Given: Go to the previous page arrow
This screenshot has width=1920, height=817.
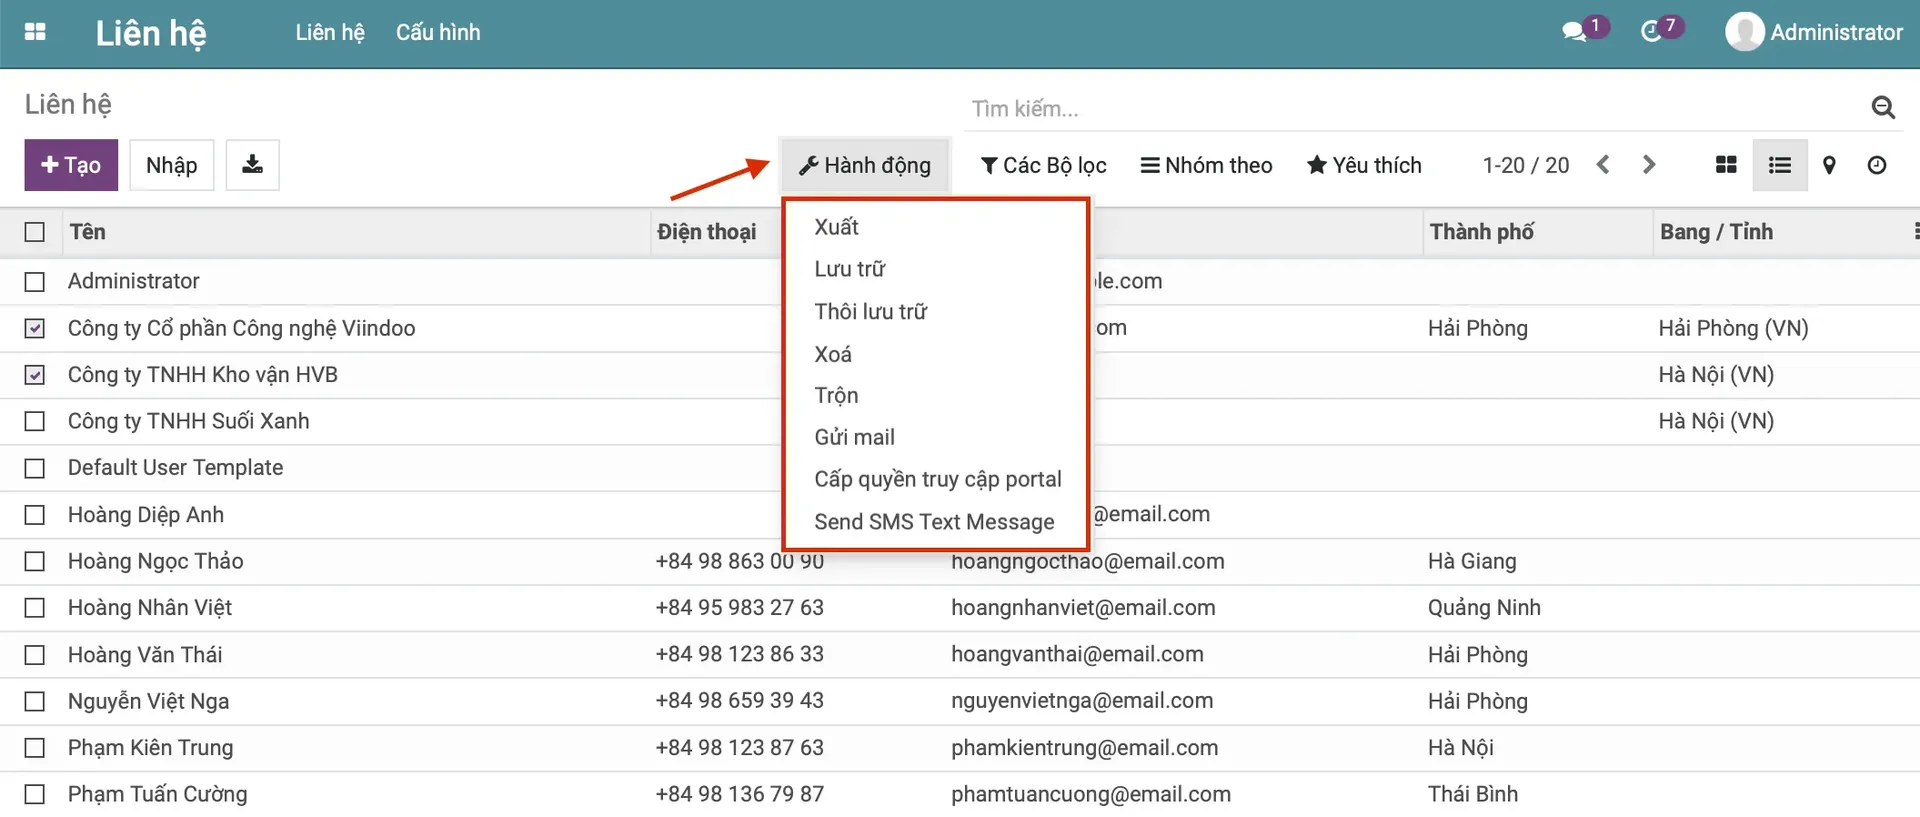Looking at the screenshot, I should point(1603,165).
